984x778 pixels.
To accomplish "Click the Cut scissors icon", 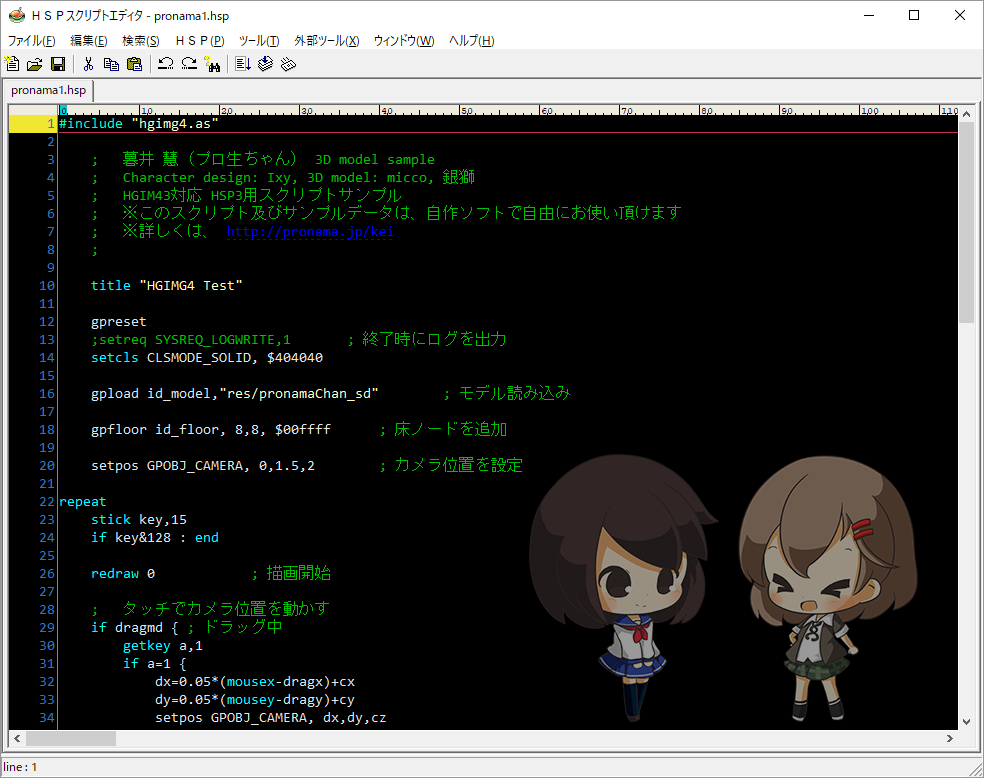I will coord(88,64).
